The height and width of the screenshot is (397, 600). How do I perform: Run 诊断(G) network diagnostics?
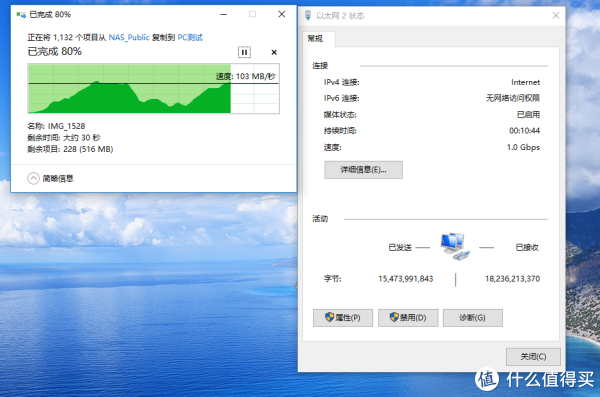473,318
